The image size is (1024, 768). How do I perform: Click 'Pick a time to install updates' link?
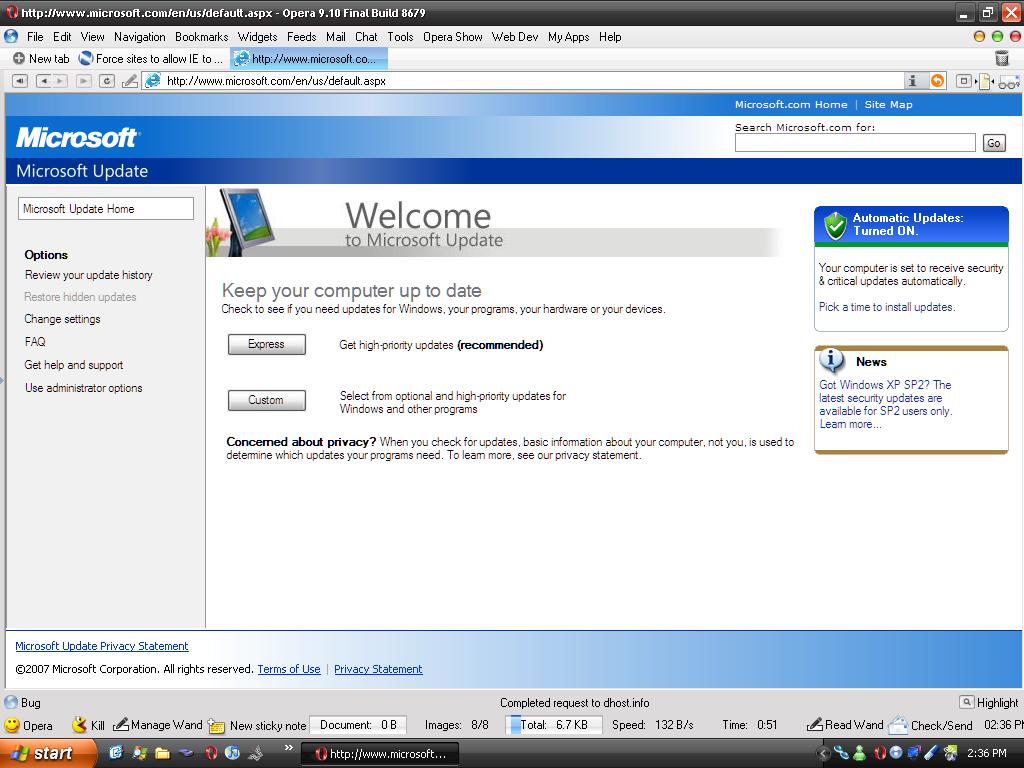coord(886,307)
